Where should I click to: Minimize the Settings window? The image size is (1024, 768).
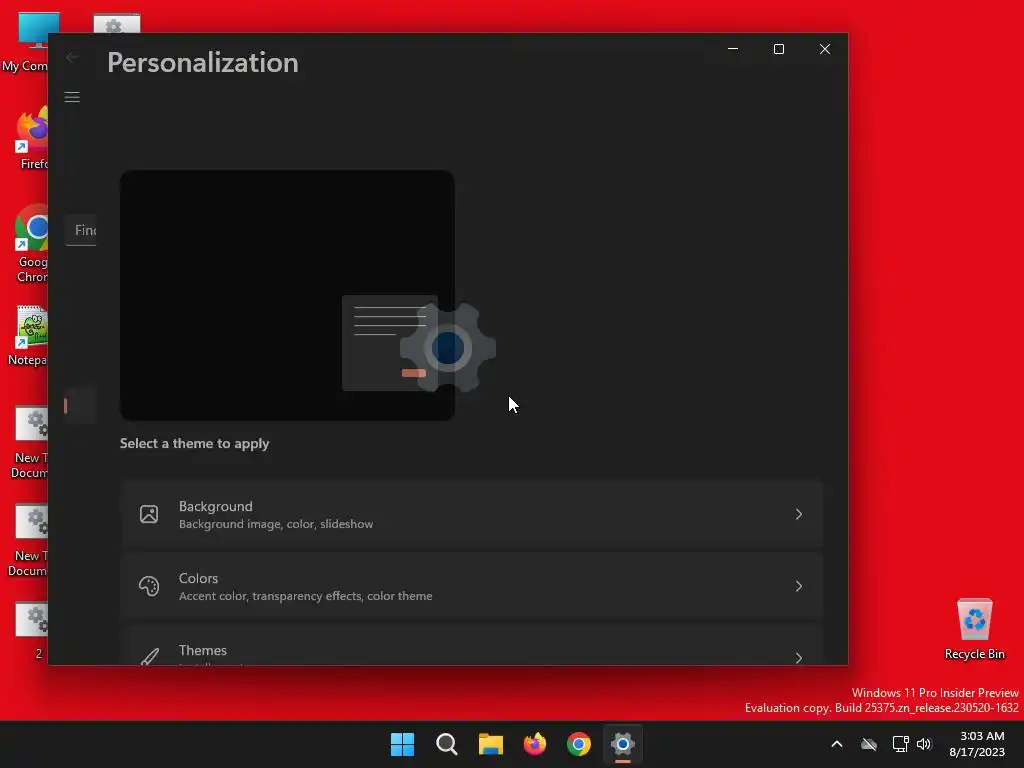(733, 49)
